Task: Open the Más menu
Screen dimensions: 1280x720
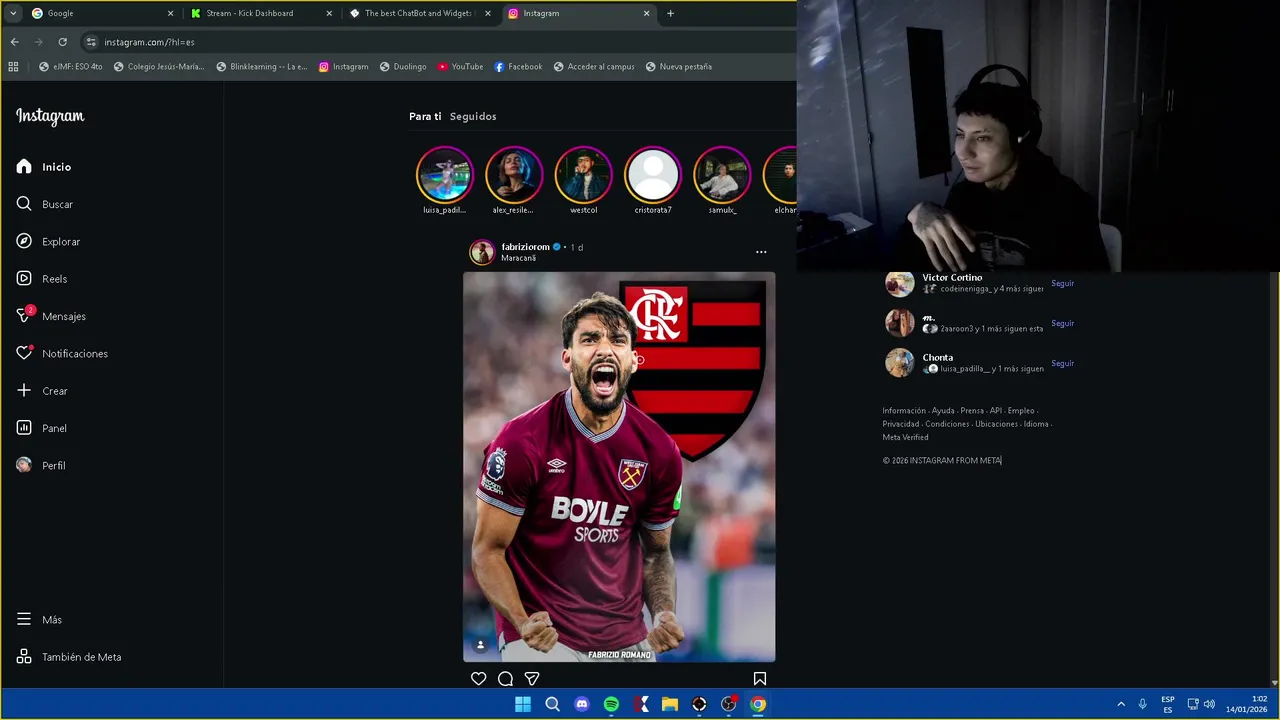Action: [39, 620]
